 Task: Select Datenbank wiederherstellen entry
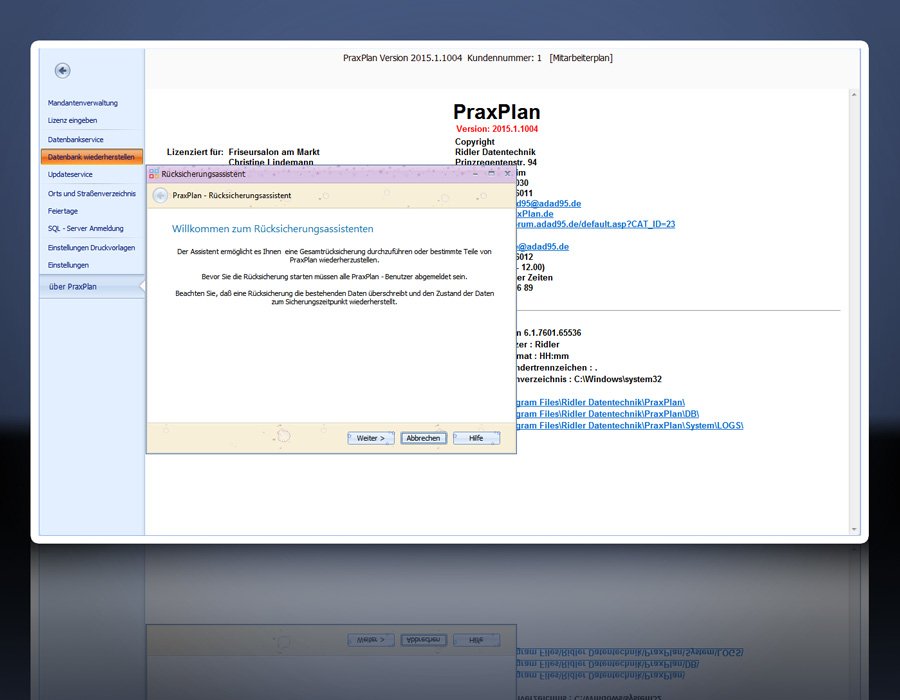[91, 157]
